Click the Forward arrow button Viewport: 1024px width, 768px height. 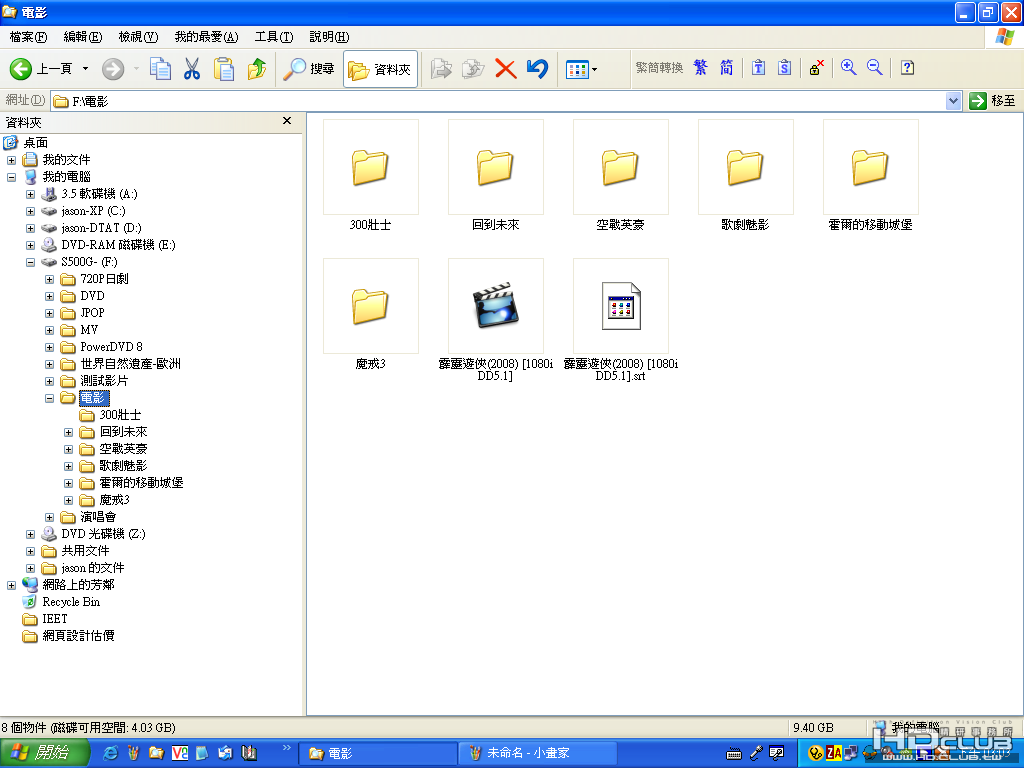click(113, 69)
